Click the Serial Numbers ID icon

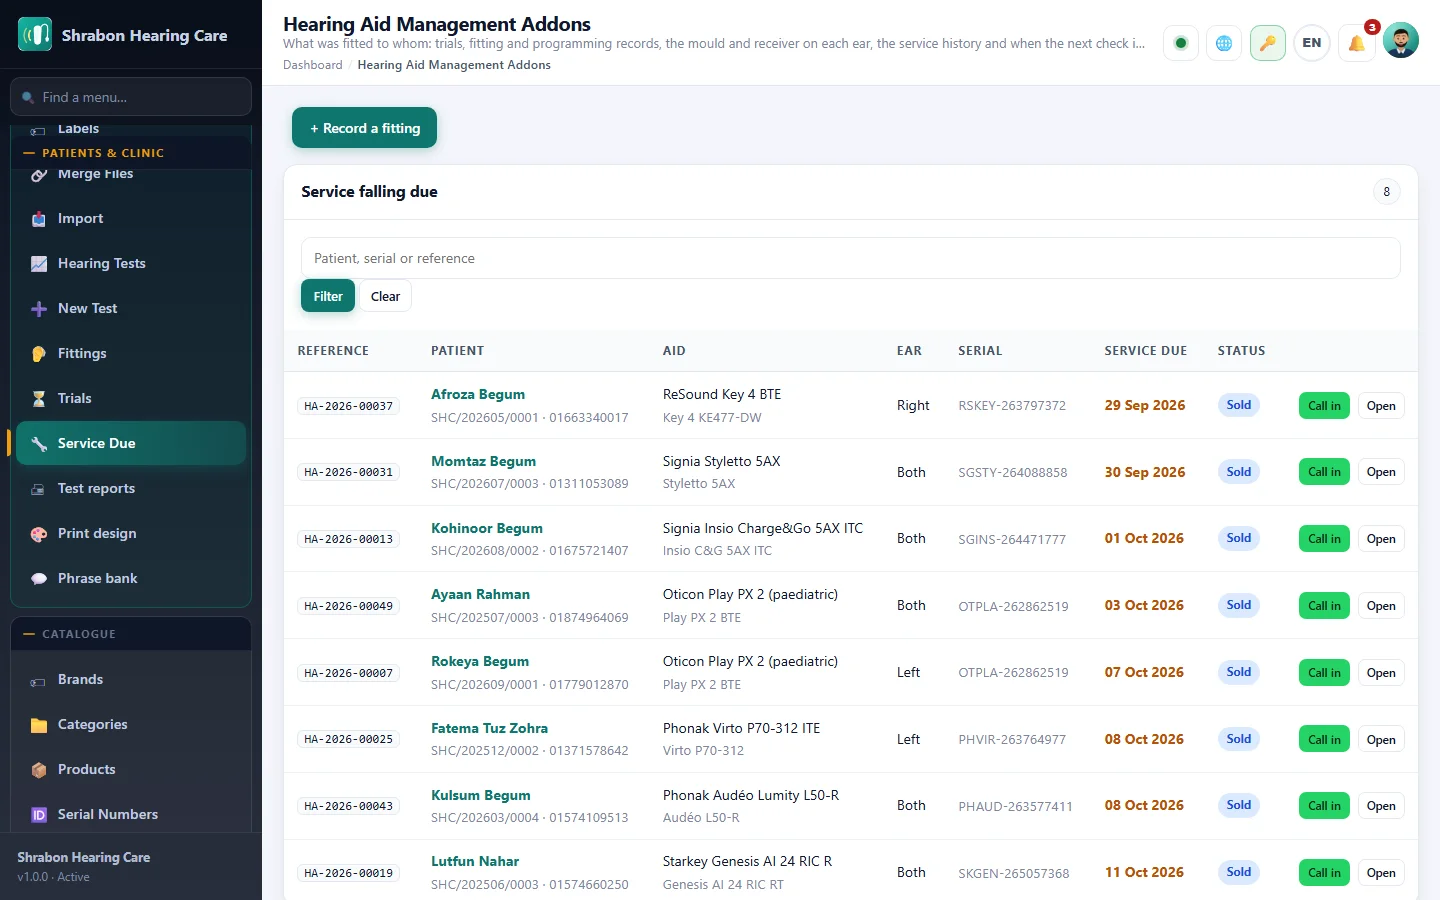click(39, 815)
